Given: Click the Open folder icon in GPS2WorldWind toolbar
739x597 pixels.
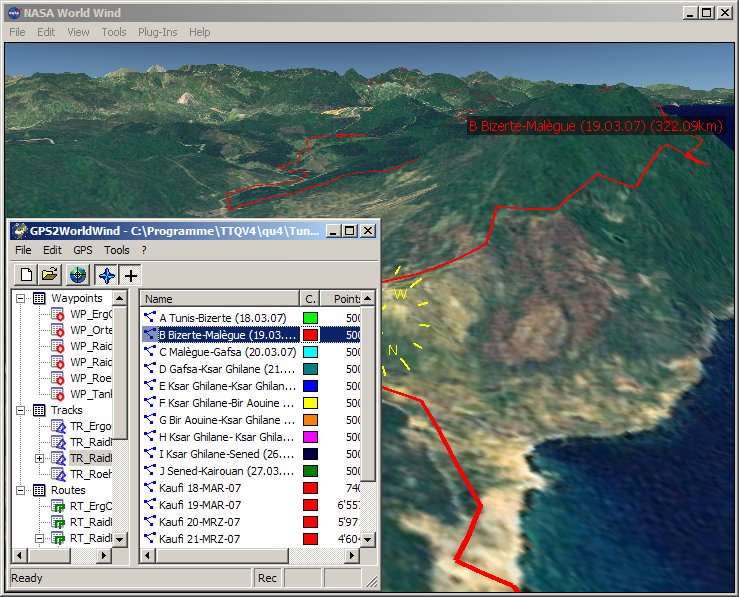Looking at the screenshot, I should click(49, 275).
